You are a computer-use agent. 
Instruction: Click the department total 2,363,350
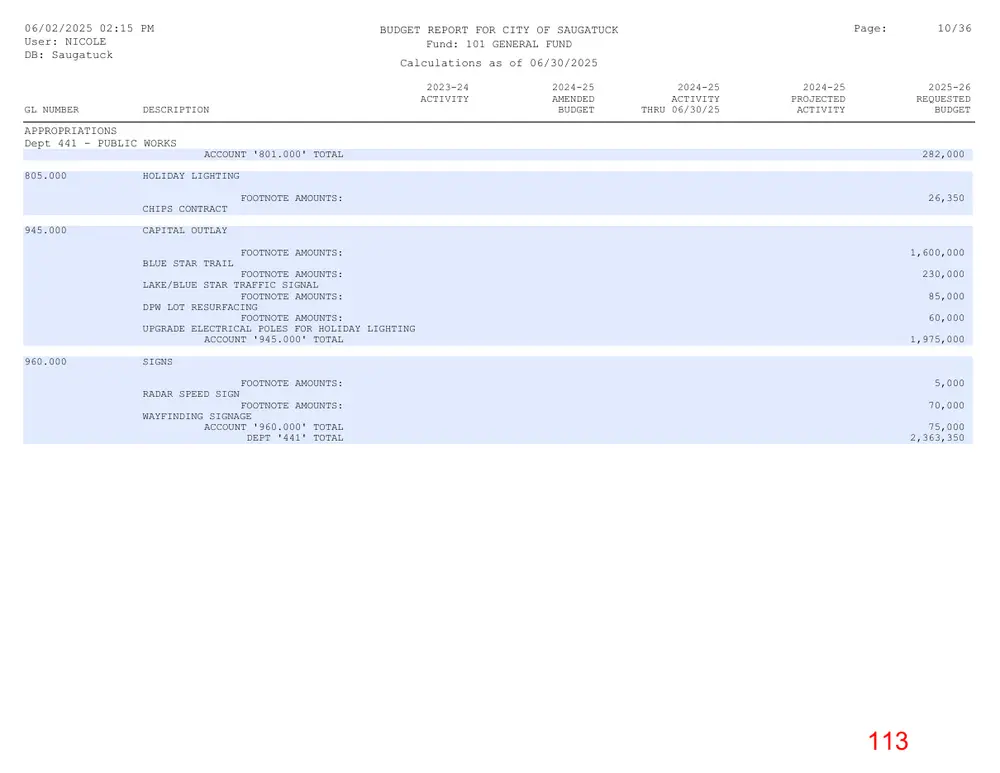point(938,438)
